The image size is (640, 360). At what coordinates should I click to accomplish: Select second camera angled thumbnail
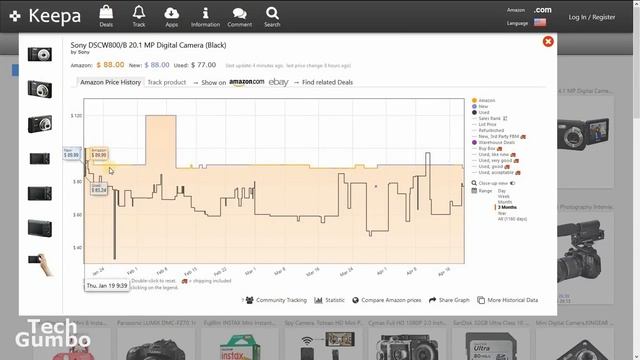click(40, 89)
